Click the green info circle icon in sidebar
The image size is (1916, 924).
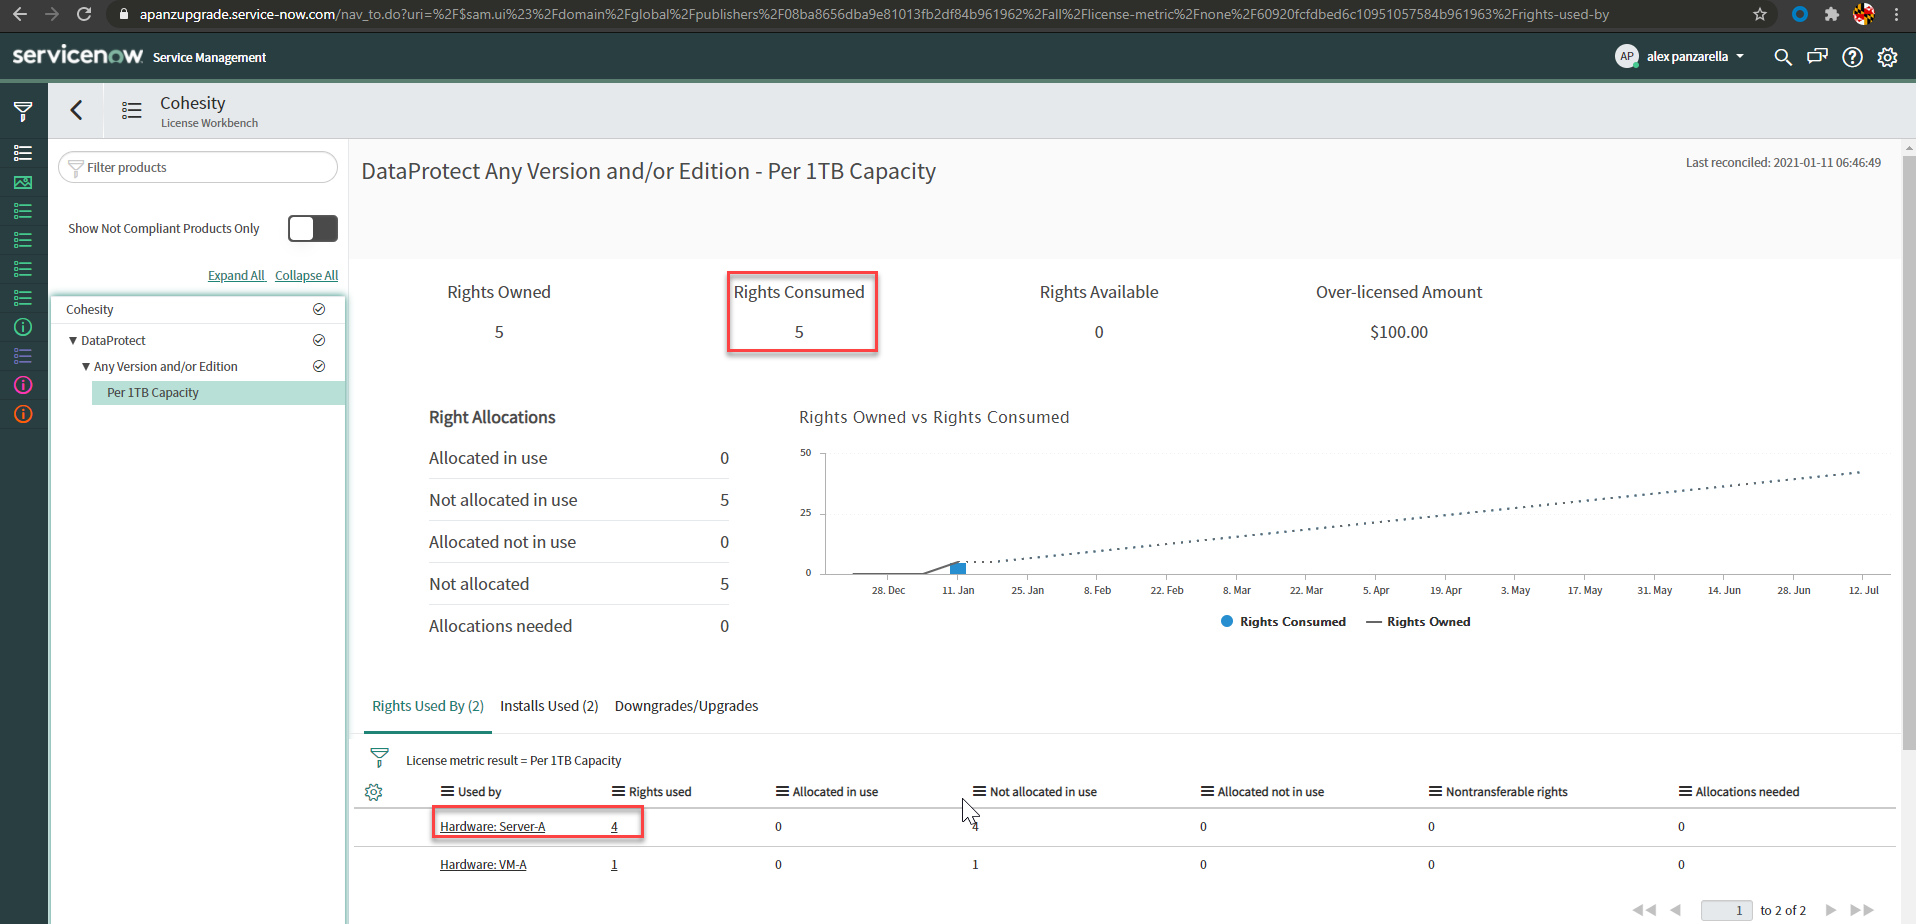click(x=22, y=327)
